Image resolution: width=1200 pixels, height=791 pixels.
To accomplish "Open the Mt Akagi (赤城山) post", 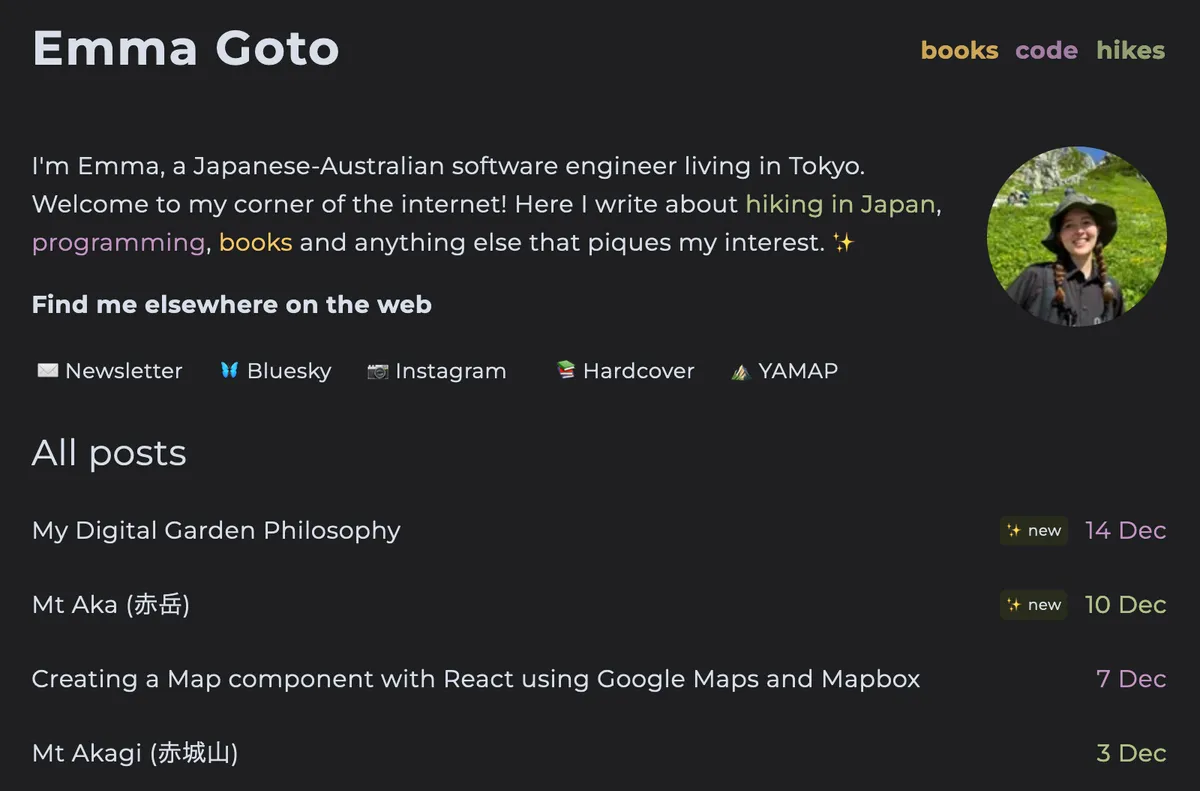I will point(135,753).
